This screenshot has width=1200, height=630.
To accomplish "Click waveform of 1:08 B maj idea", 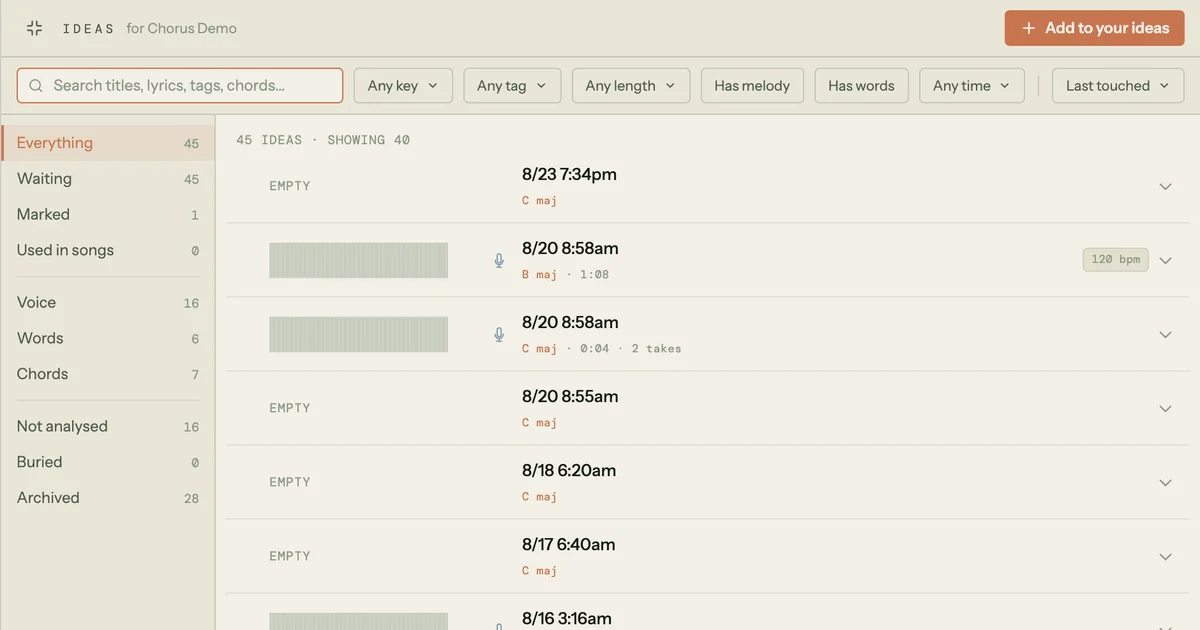I will click(x=358, y=260).
